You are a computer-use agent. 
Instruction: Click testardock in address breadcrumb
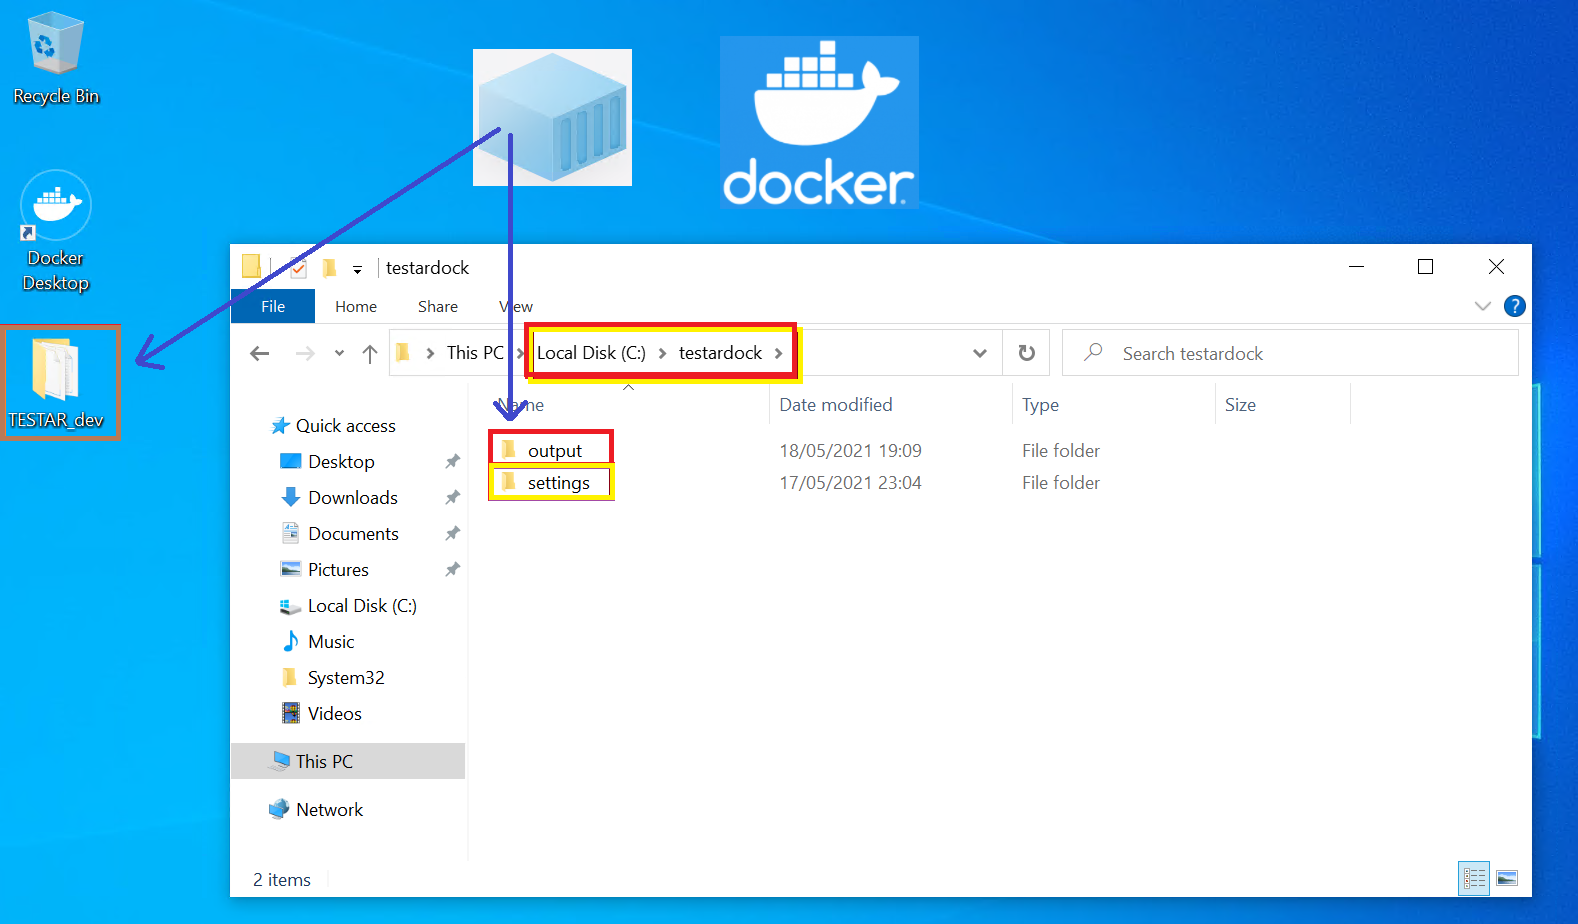point(720,353)
